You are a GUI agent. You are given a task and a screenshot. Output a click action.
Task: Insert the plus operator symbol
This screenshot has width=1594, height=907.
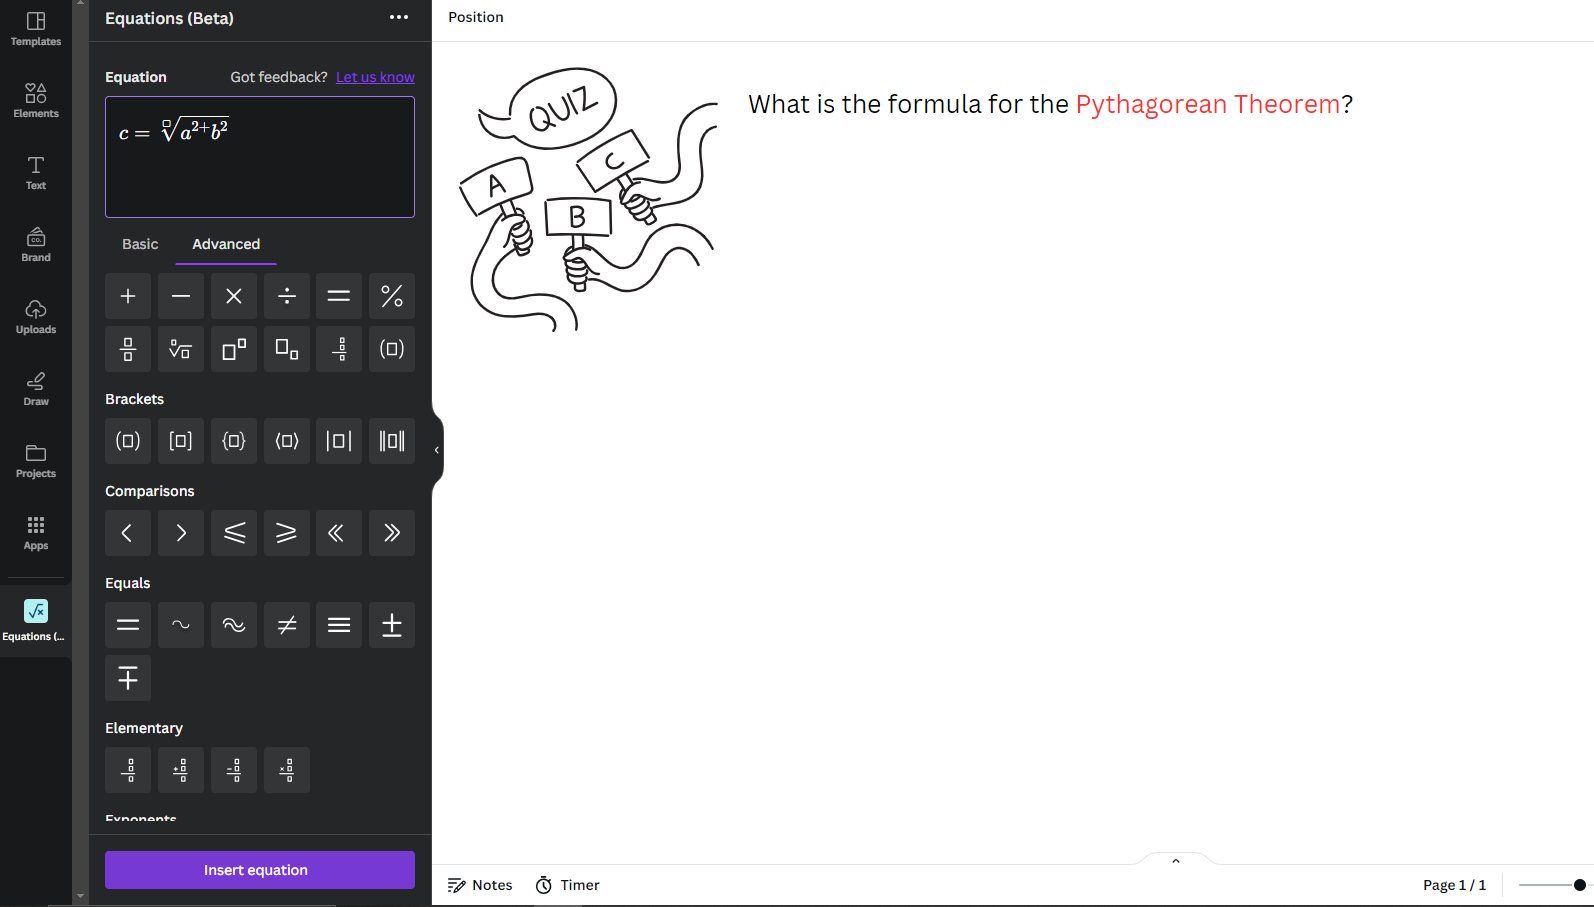point(128,296)
